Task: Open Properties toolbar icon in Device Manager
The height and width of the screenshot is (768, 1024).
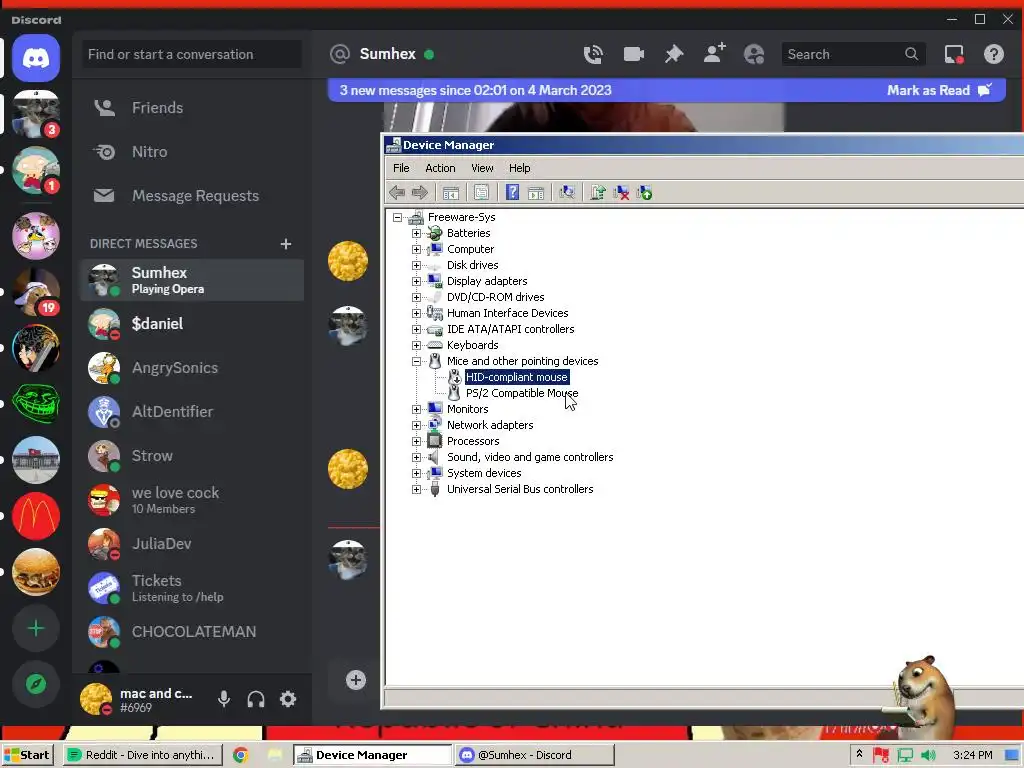Action: point(481,193)
